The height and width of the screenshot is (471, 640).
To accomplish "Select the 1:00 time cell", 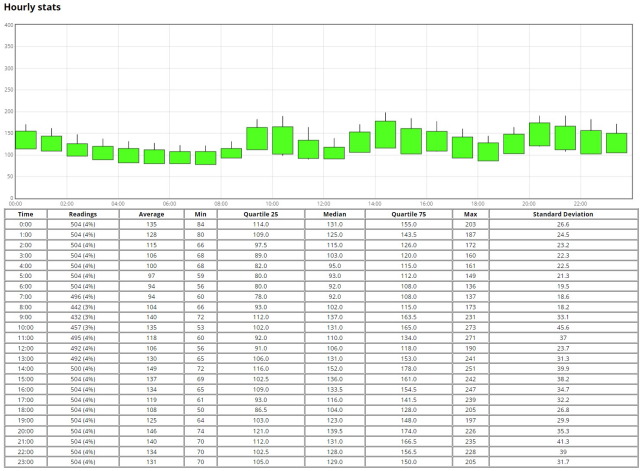I will click(25, 235).
